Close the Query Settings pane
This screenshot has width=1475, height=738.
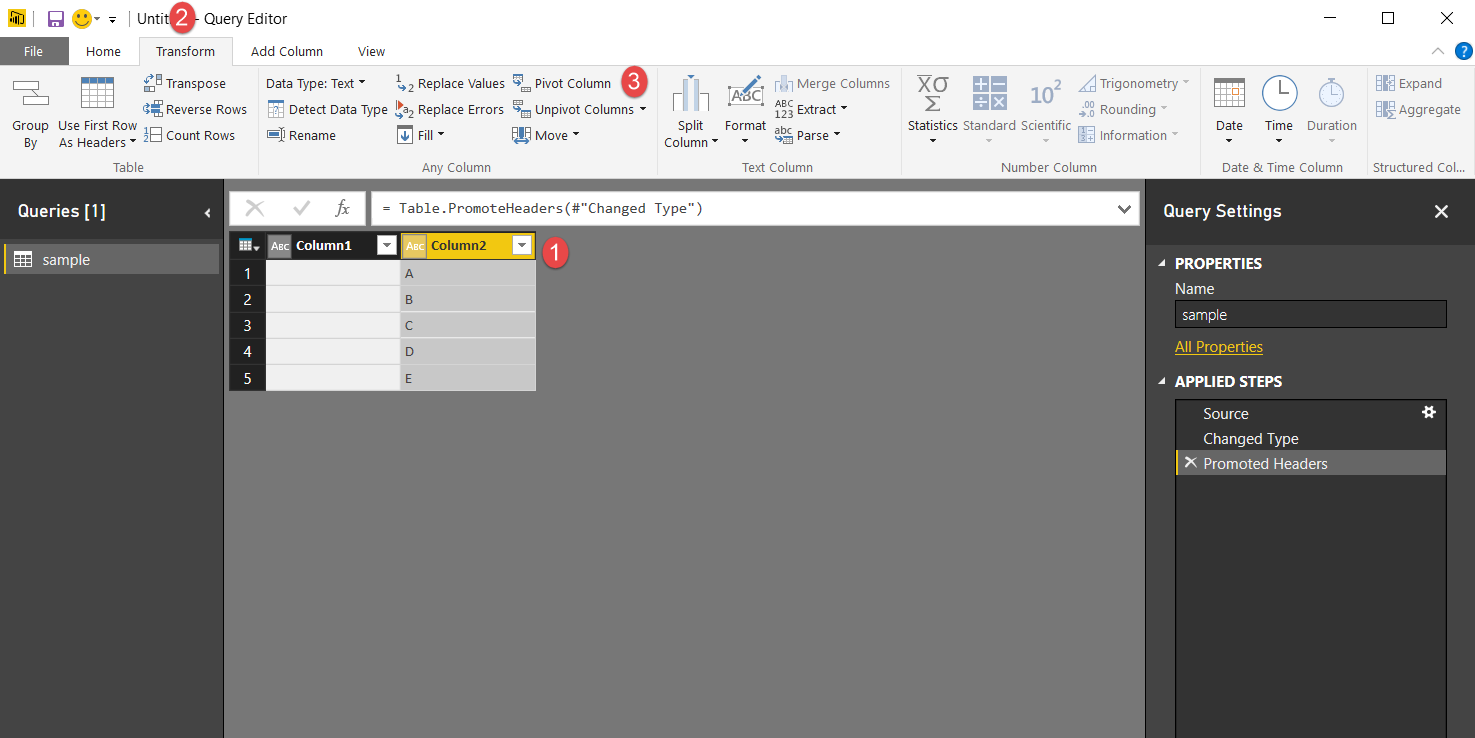[1441, 211]
